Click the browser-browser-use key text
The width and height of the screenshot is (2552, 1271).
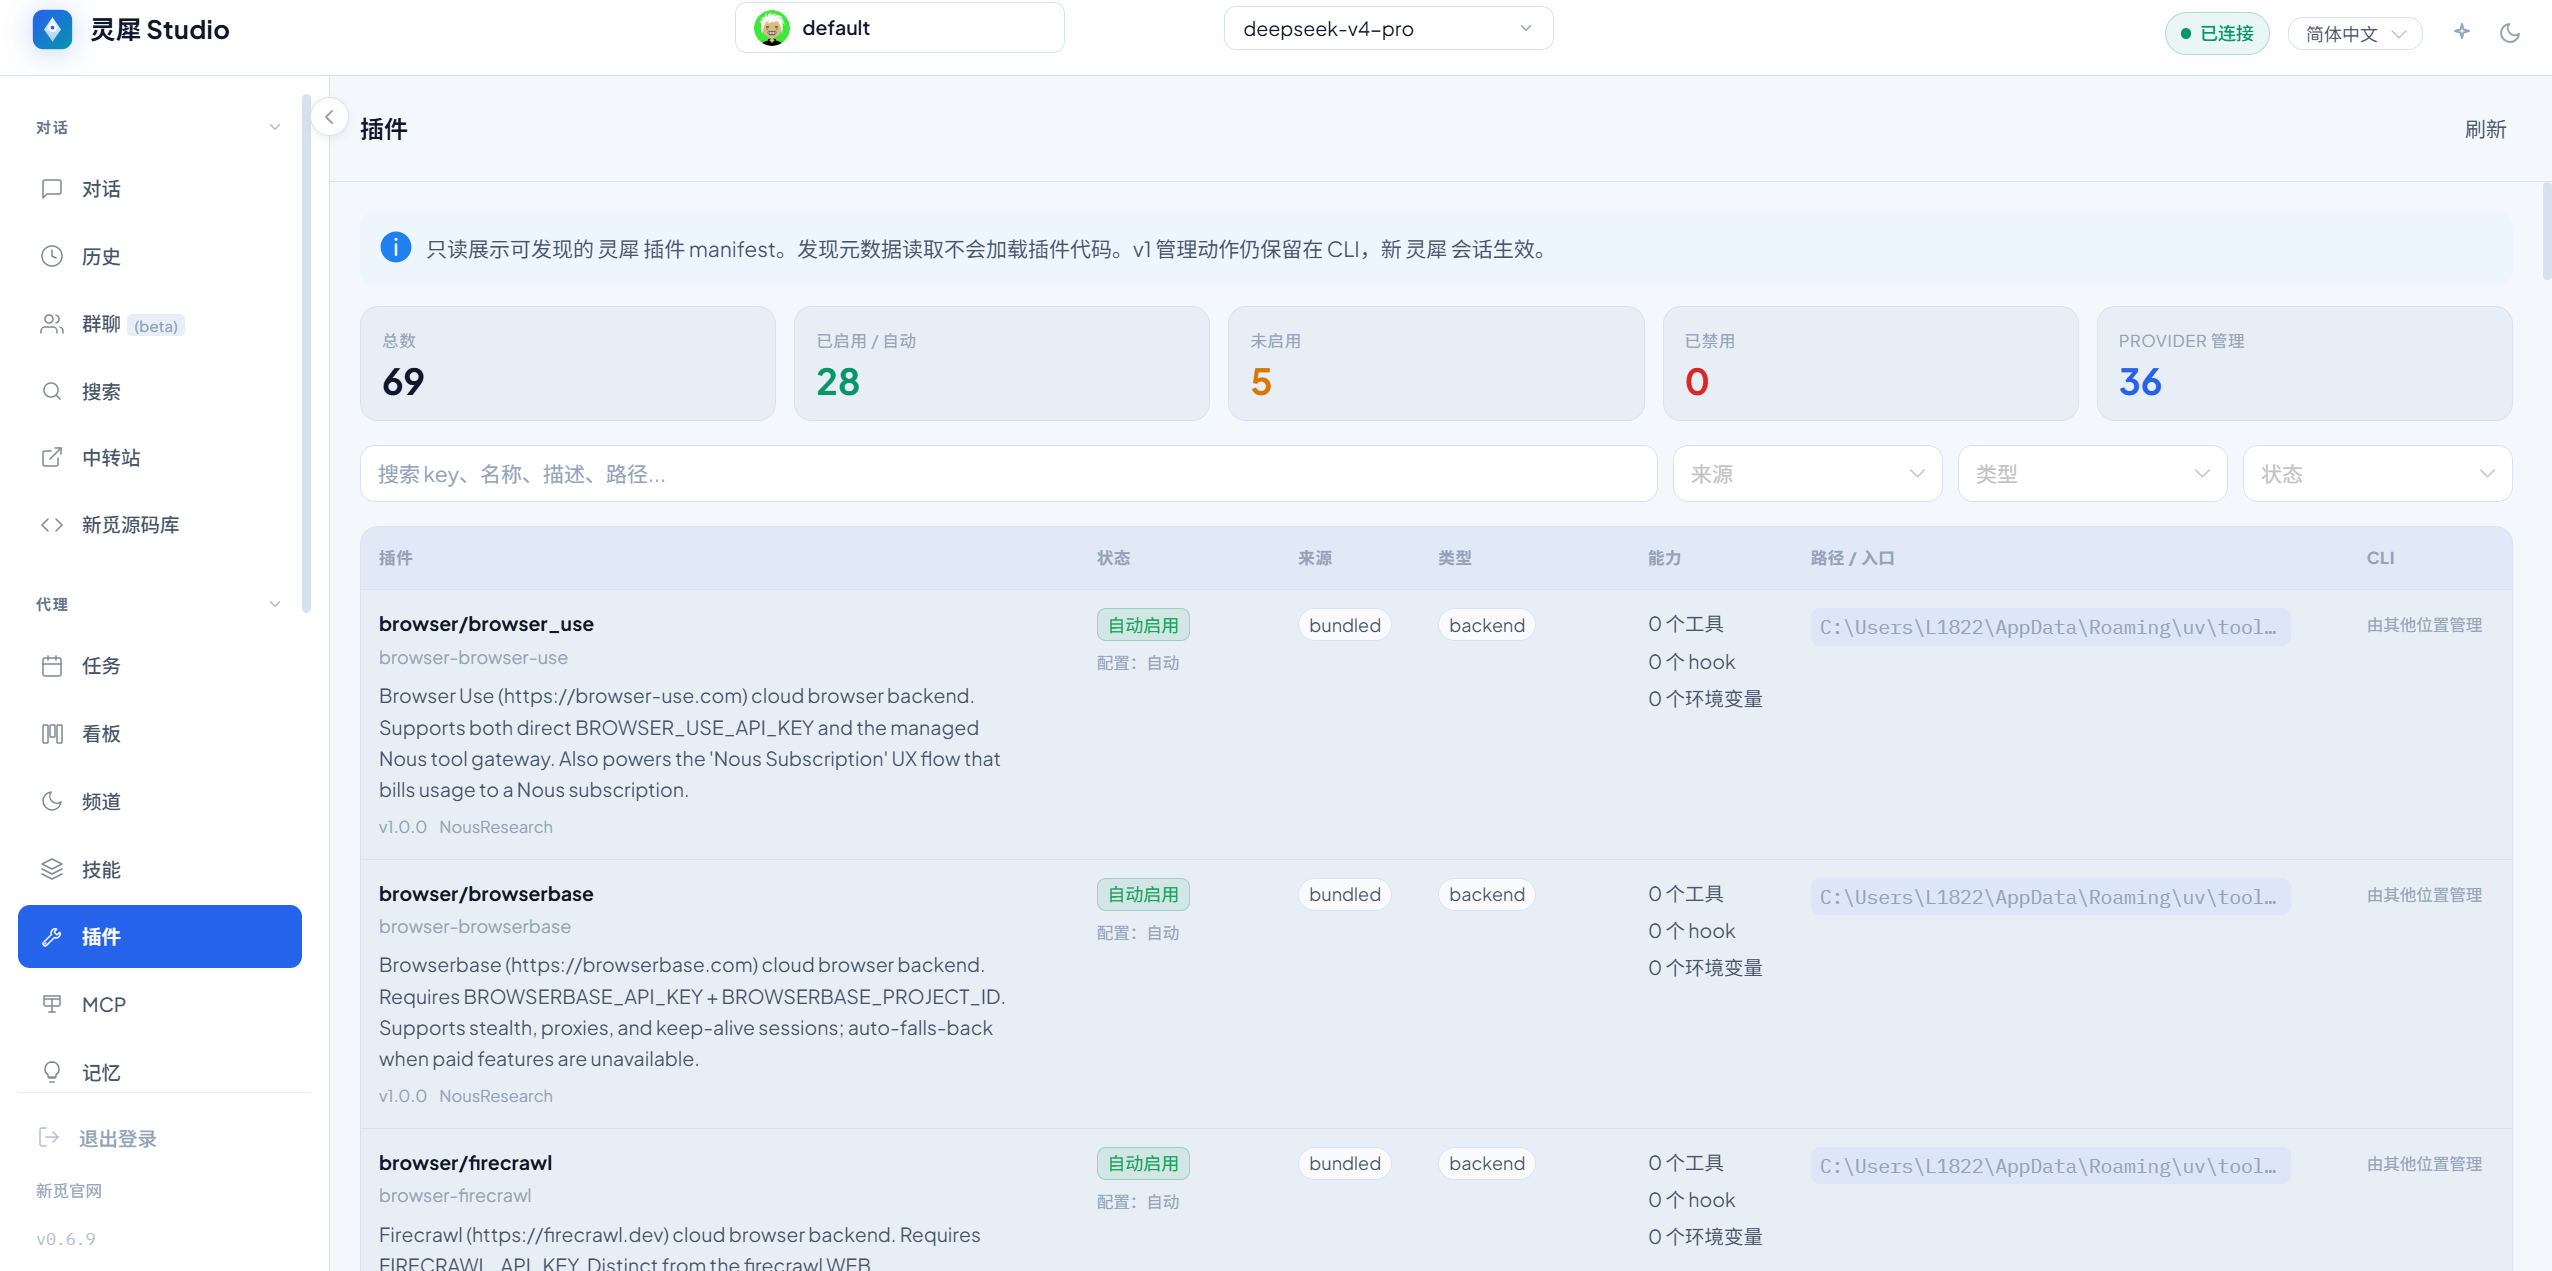pyautogui.click(x=473, y=658)
